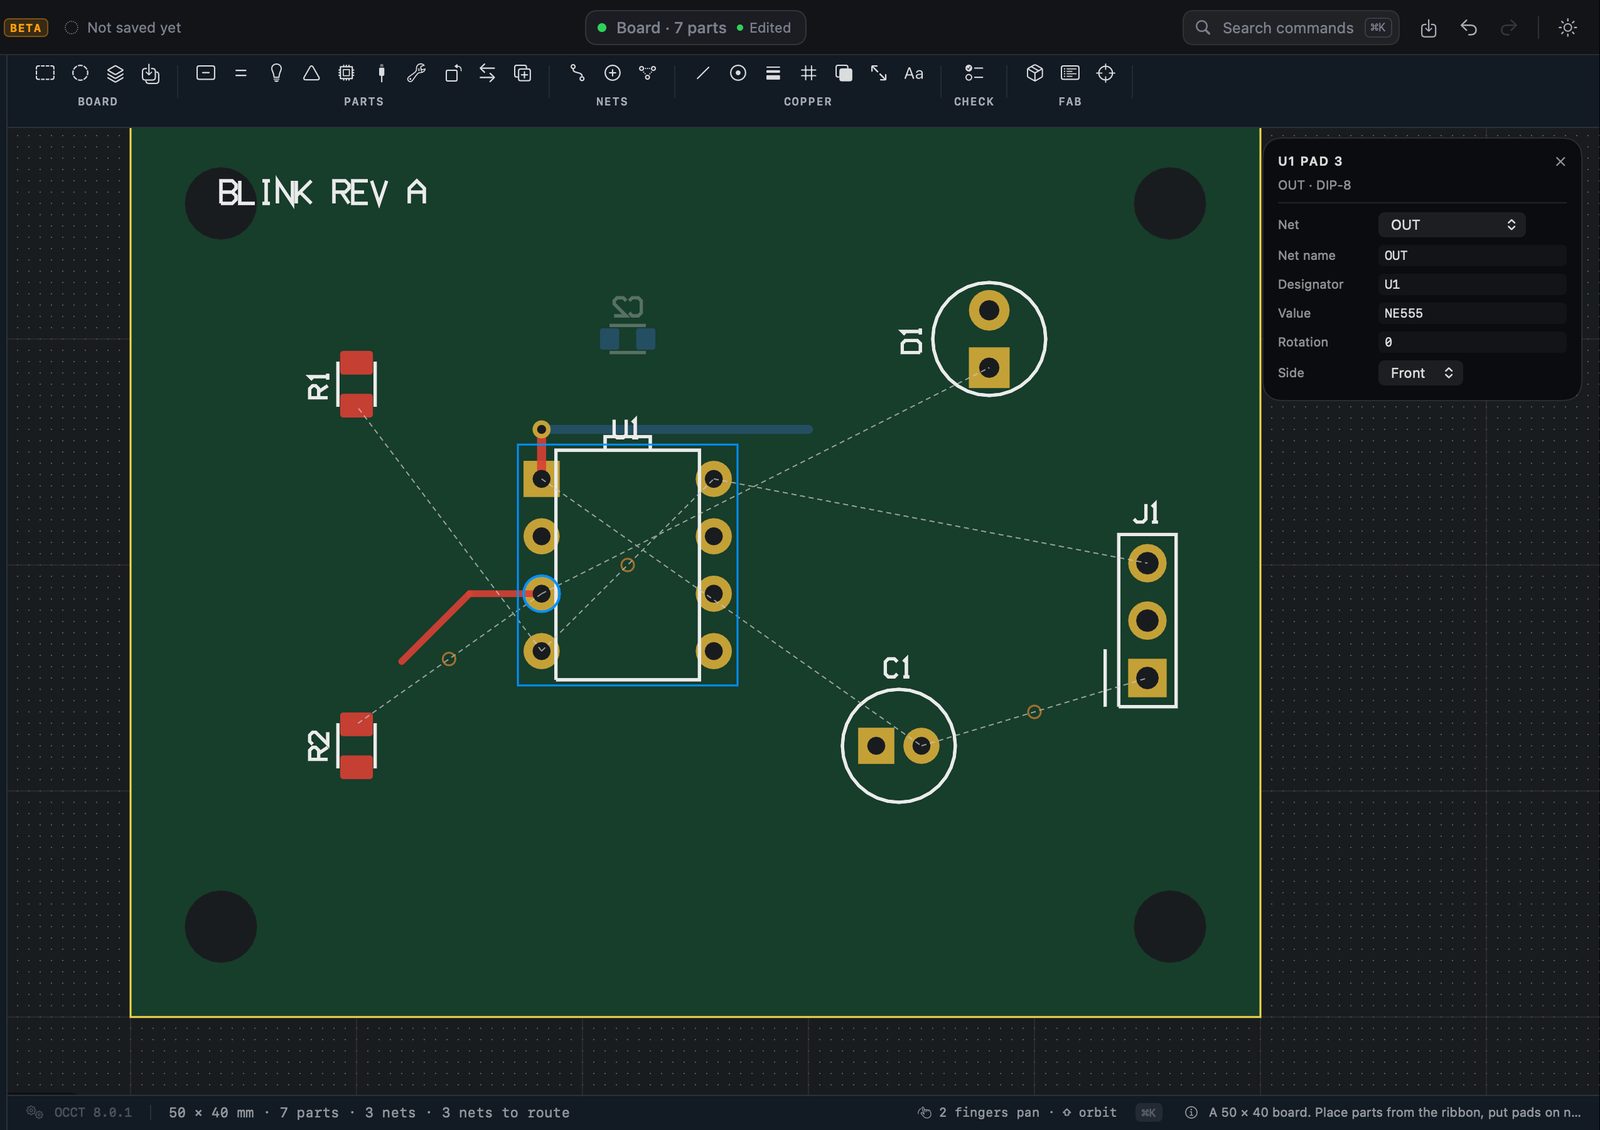Place a capacitor part (two lines icon)
The width and height of the screenshot is (1600, 1130).
tap(241, 73)
